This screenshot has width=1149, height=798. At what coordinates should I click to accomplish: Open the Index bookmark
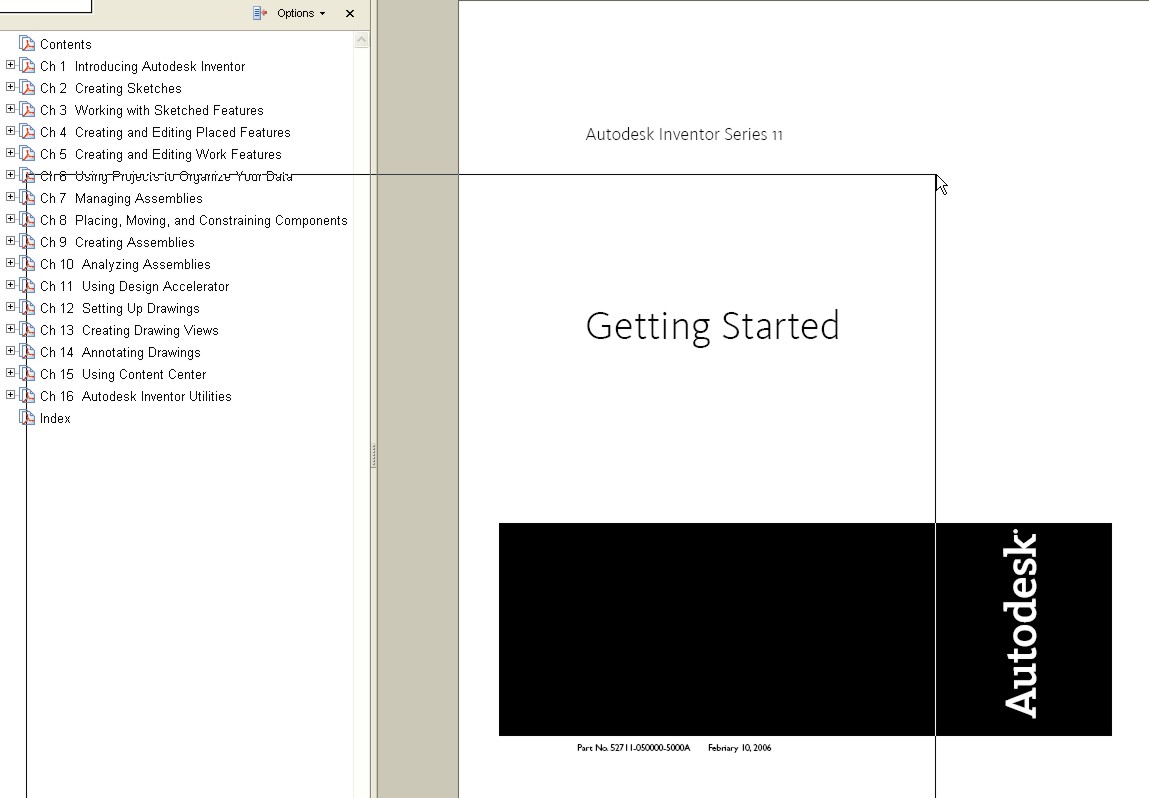click(55, 418)
